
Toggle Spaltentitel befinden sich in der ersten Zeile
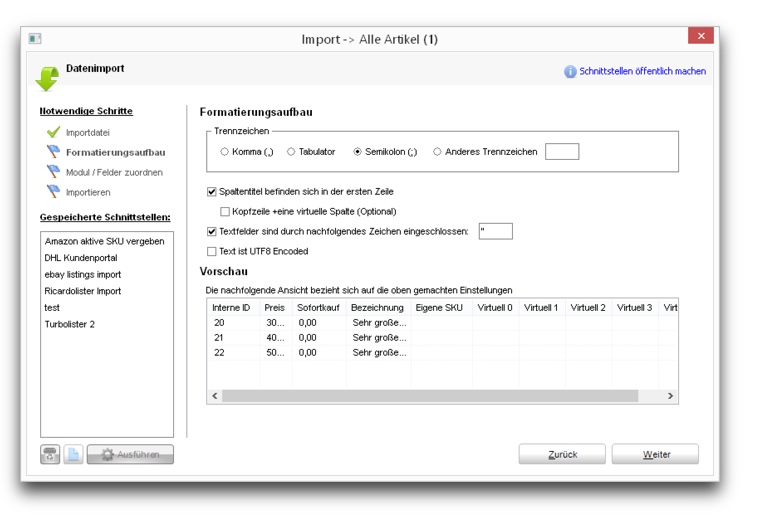click(211, 192)
